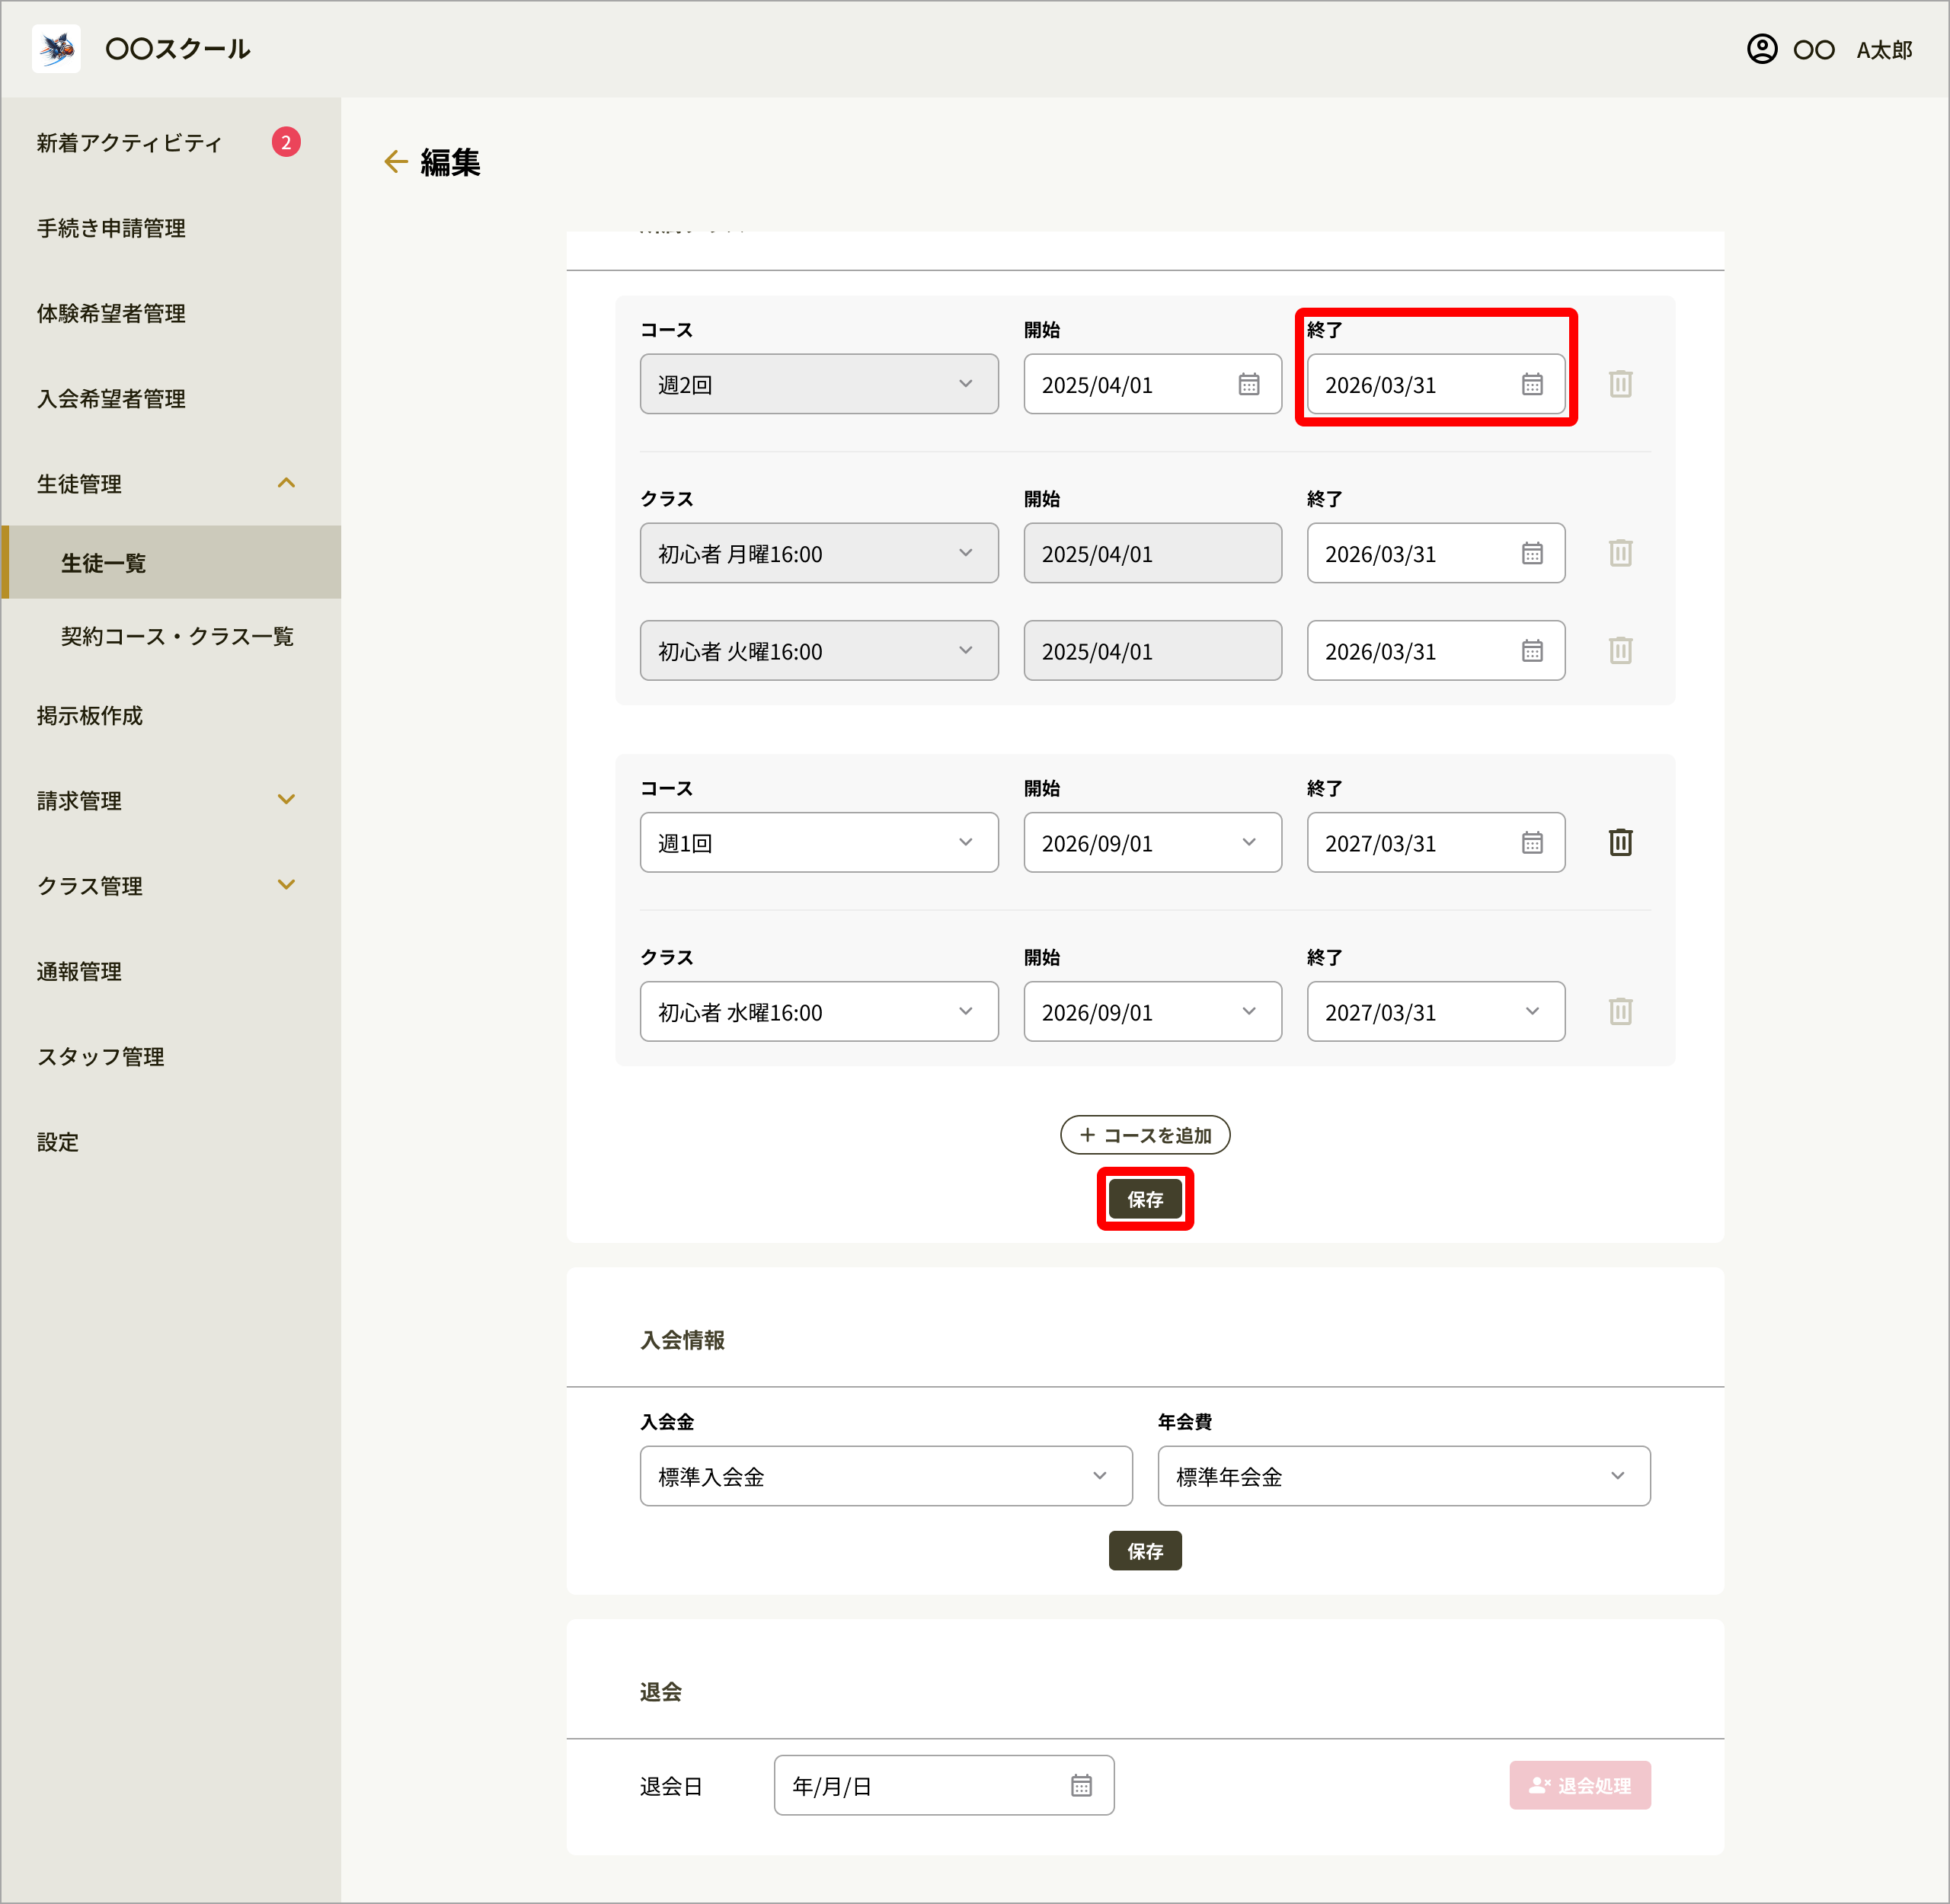Delete the 初心者 月曜16:00 class row
Viewport: 1950px width, 1904px height.
tap(1621, 553)
